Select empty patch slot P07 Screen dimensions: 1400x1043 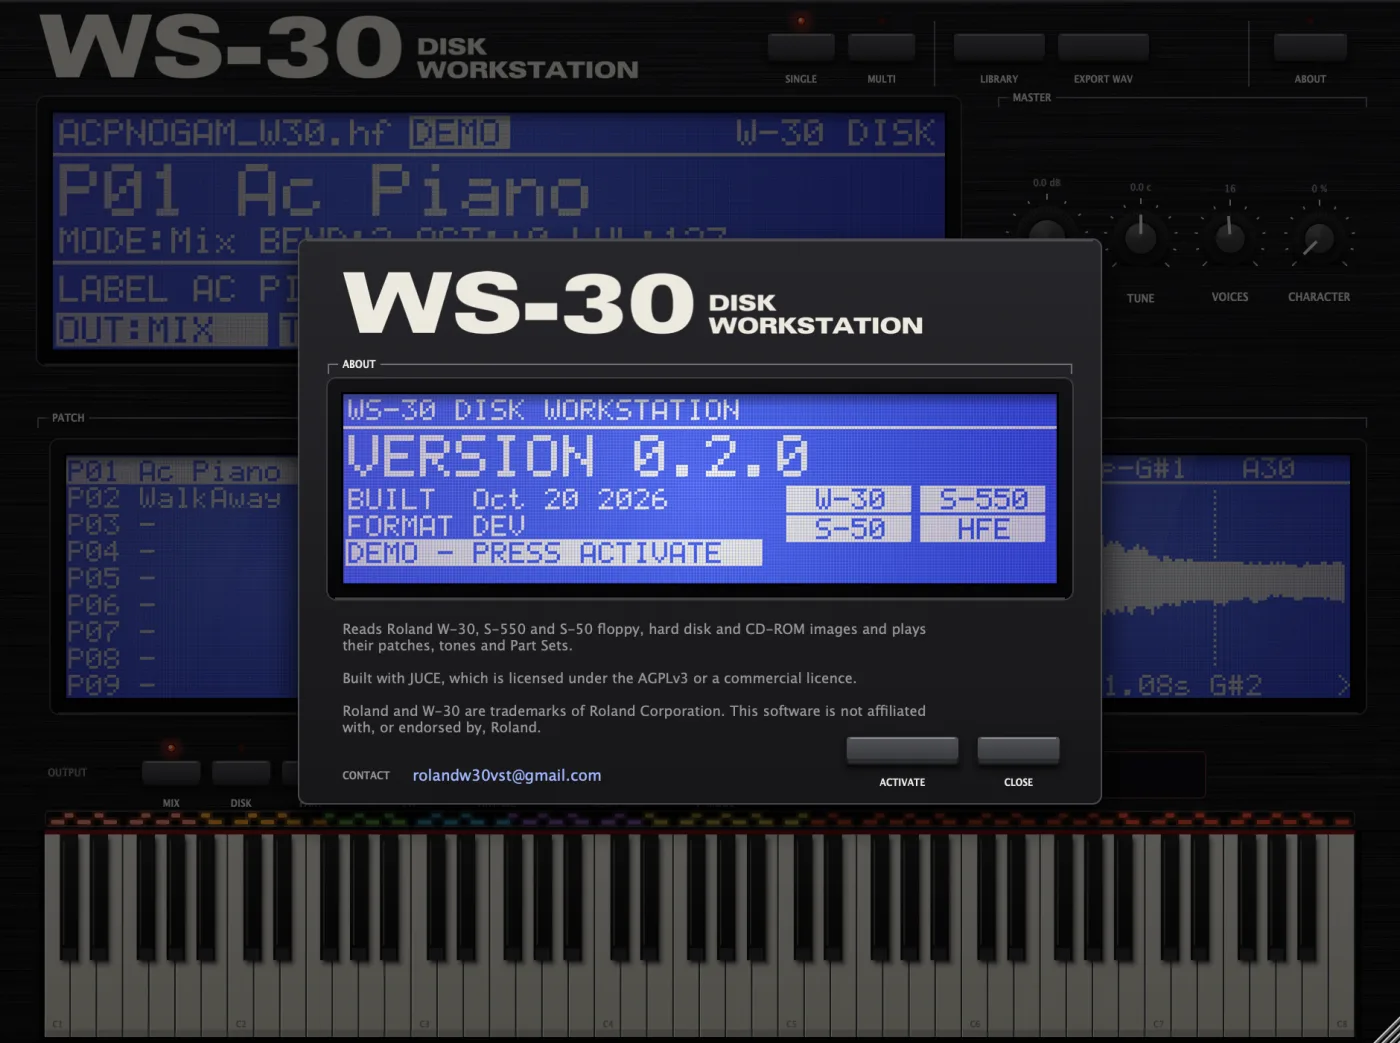point(181,632)
